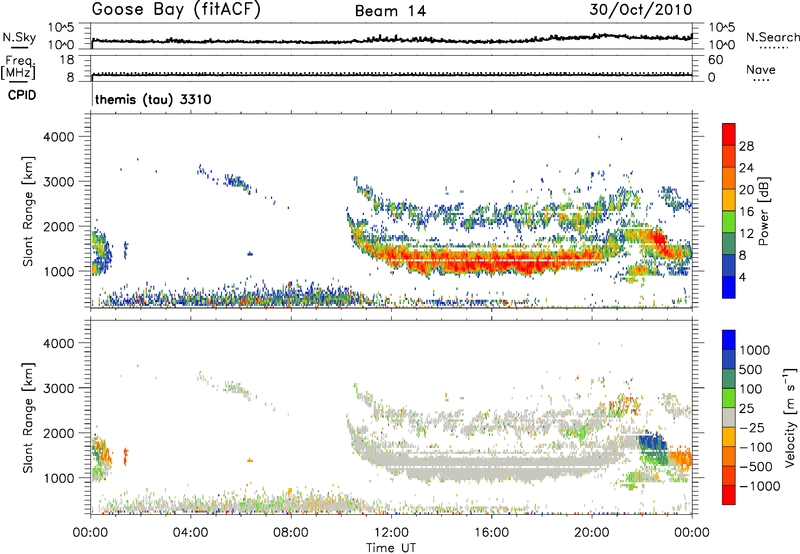The height and width of the screenshot is (554, 800).
Task: Click the '16' label on power color bar
Action: [746, 212]
